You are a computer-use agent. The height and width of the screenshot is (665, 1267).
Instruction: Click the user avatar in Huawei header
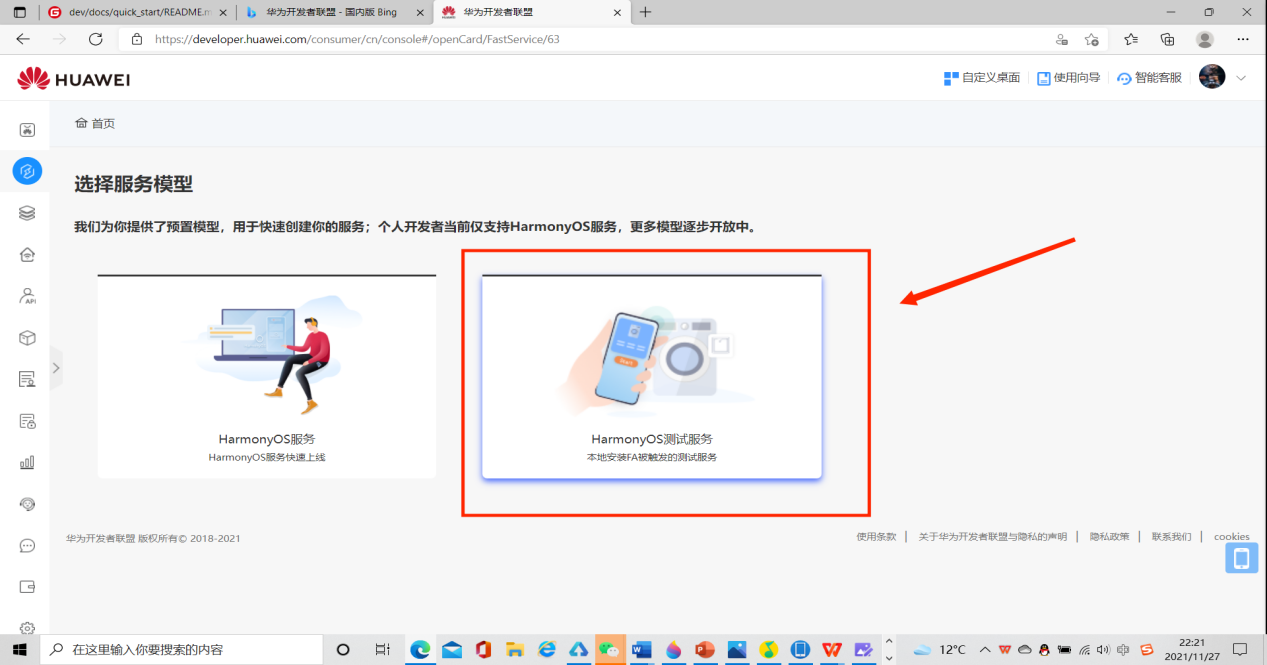(1212, 77)
